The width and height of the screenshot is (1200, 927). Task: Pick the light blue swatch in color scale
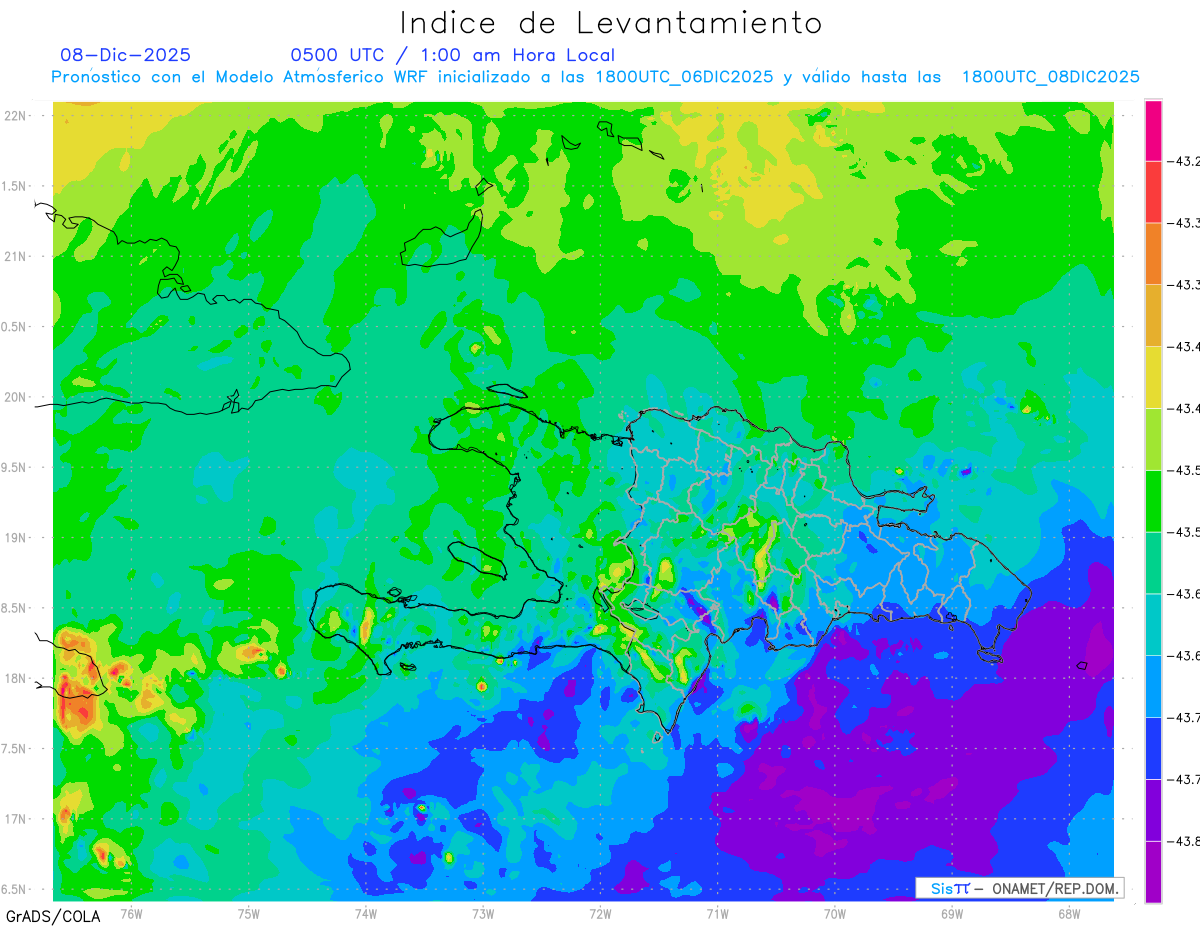point(1153,686)
